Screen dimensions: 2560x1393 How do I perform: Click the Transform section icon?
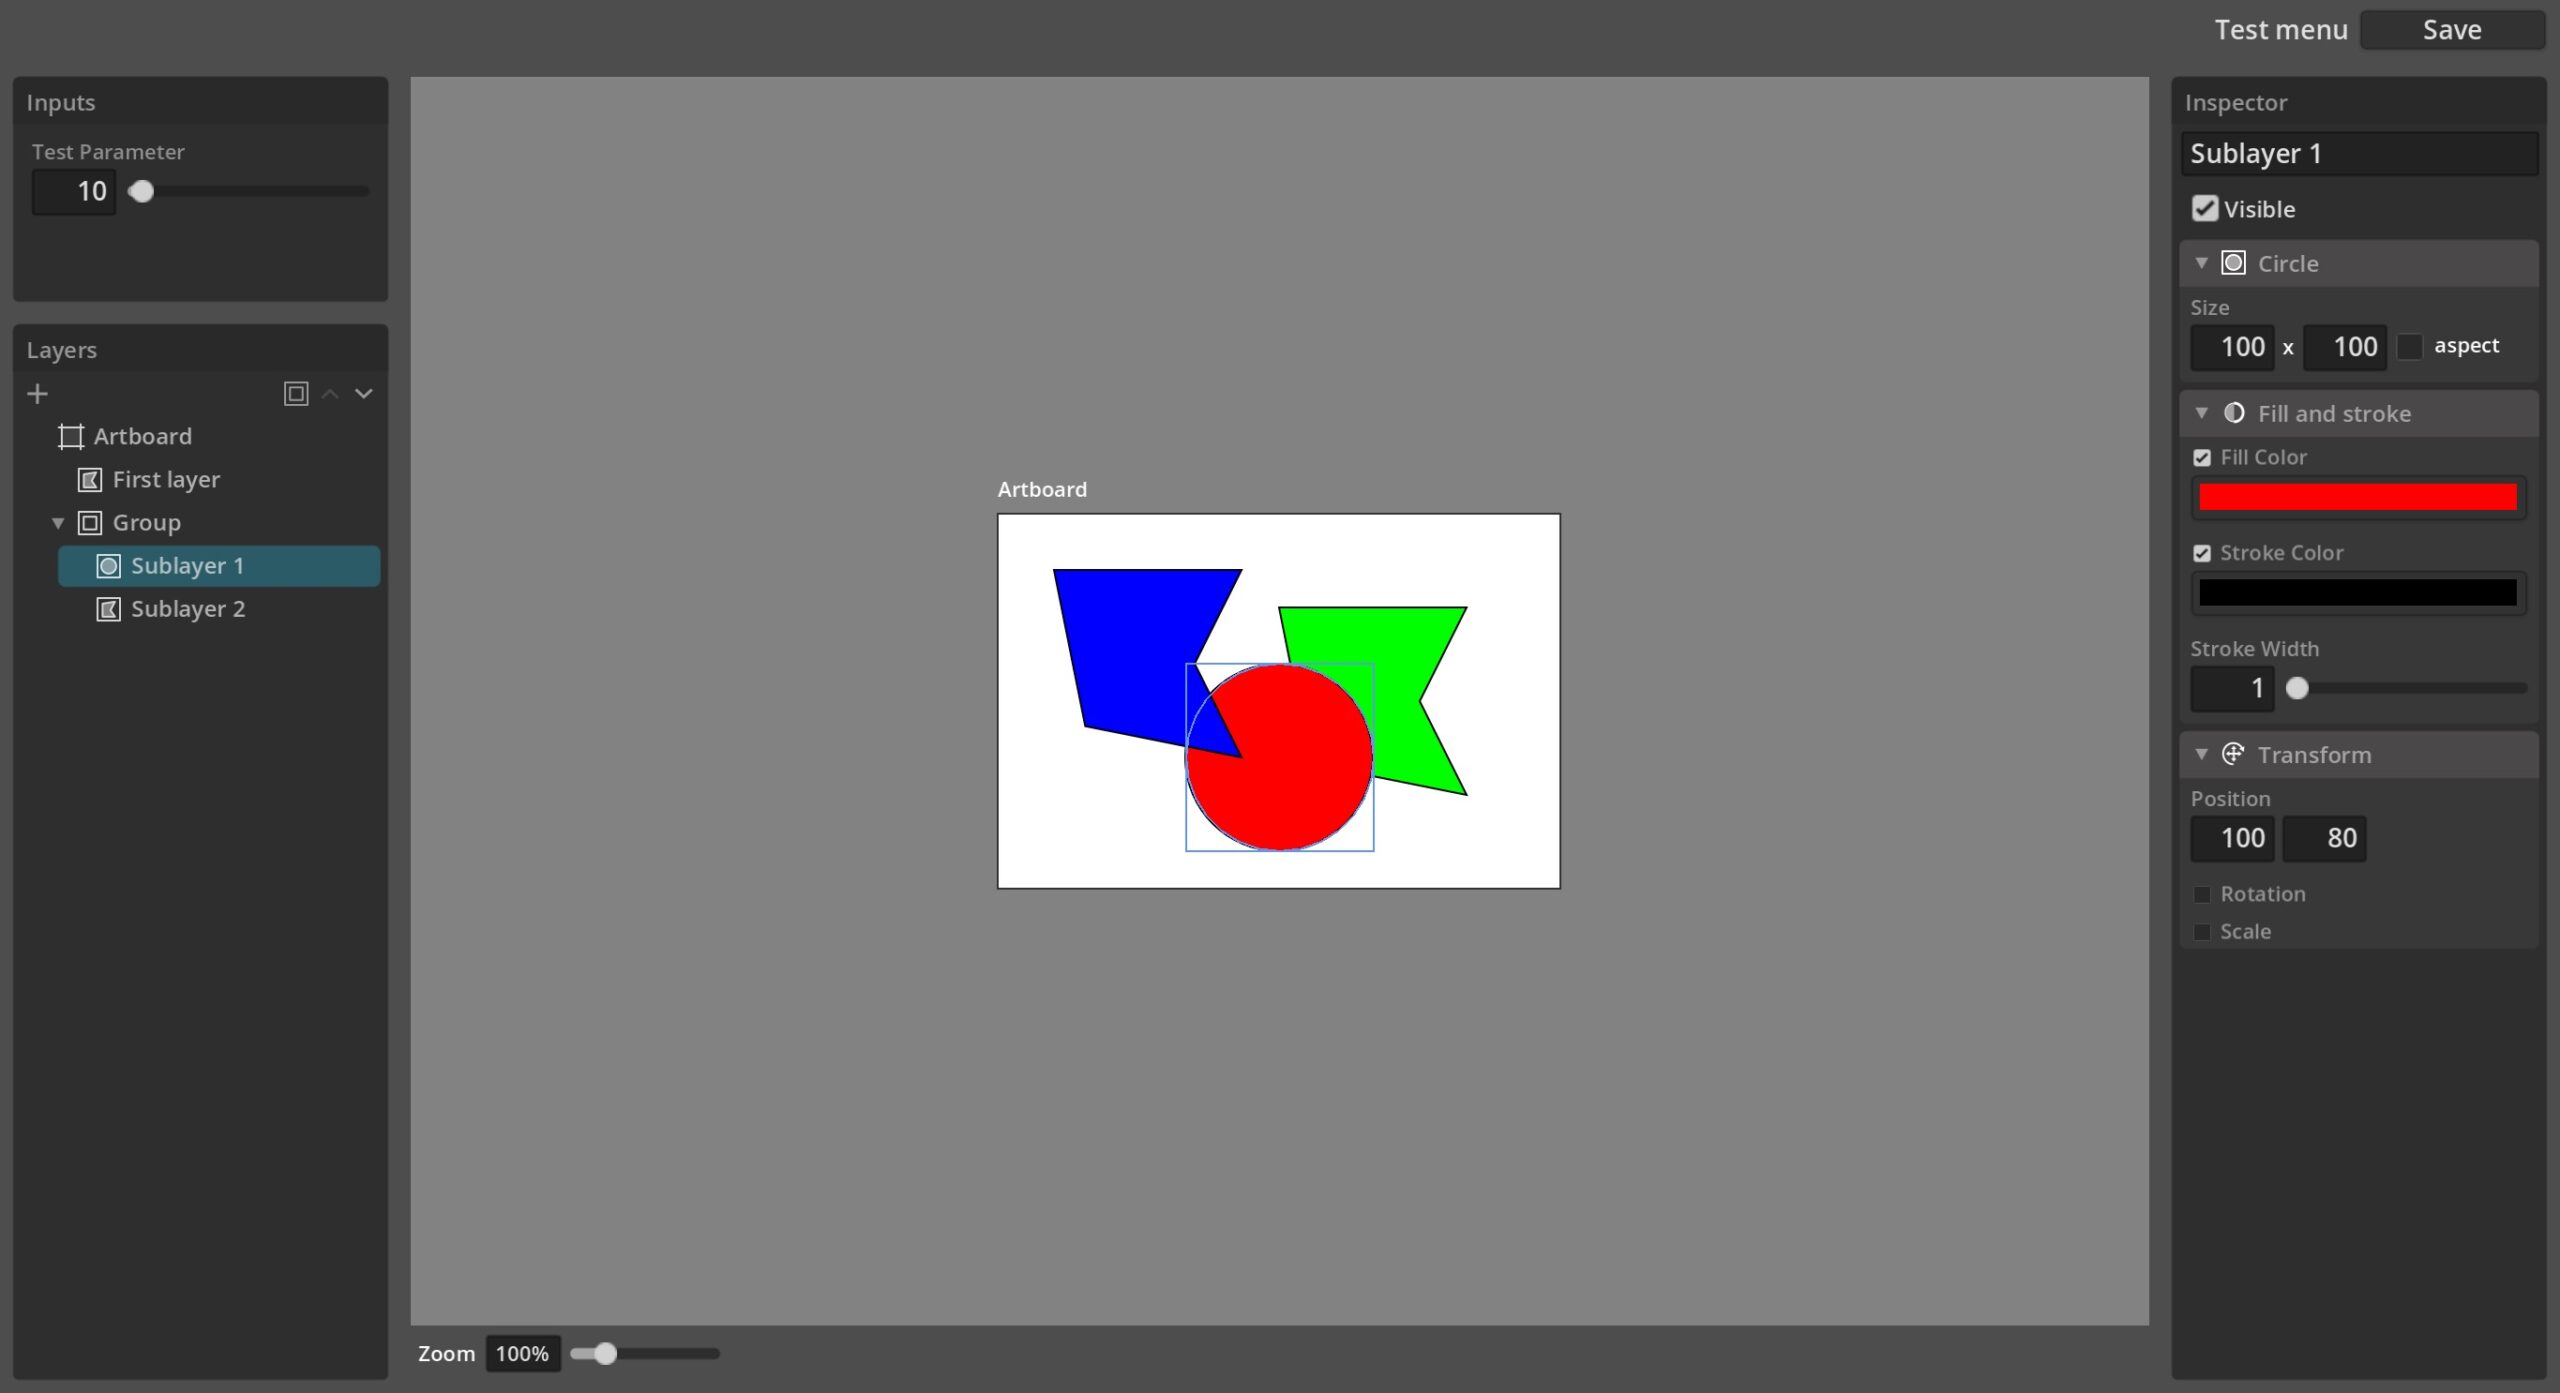(2232, 755)
